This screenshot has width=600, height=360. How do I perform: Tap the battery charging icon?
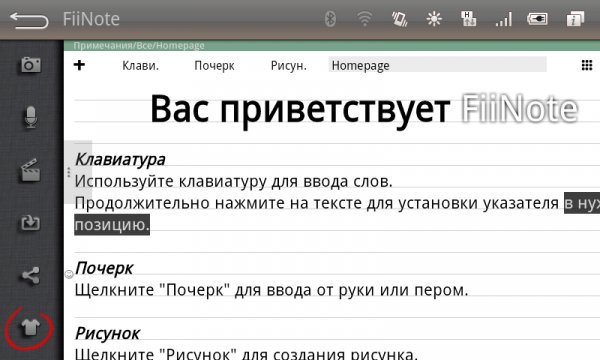pos(537,19)
